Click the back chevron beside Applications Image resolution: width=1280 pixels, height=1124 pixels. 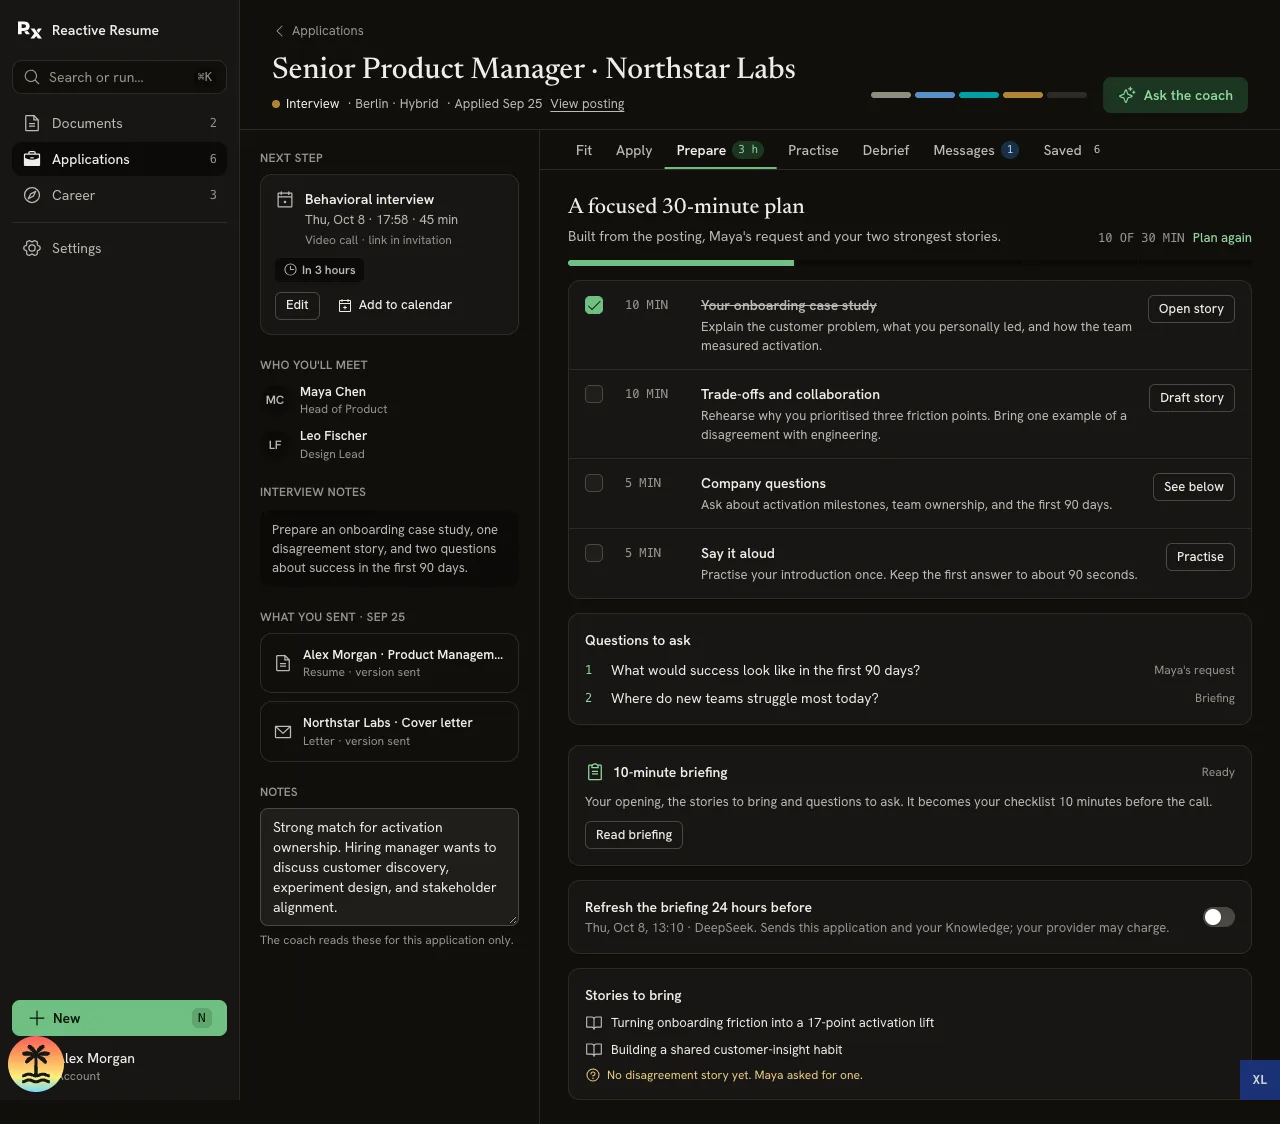[x=280, y=31]
